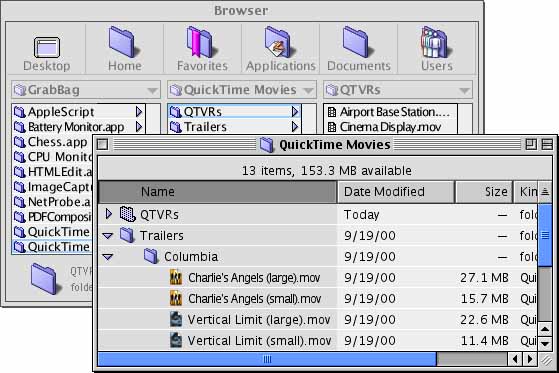This screenshot has width=559, height=373.
Task: Open the Documents icon in Browser toolbar
Action: (359, 49)
